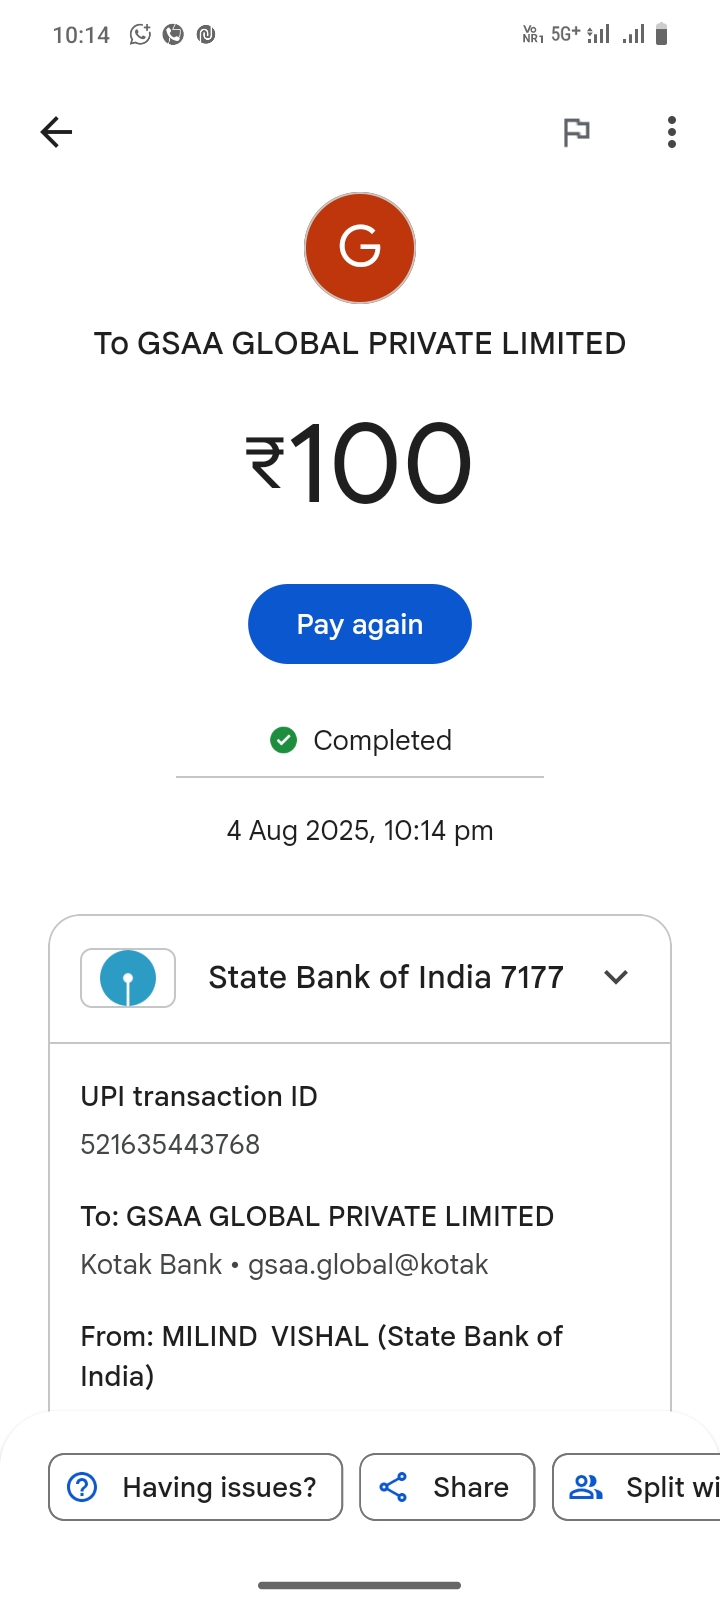
Task: Tap the To GSAA GLOBAL PRIVATE LIMITED heading
Action: tap(360, 343)
